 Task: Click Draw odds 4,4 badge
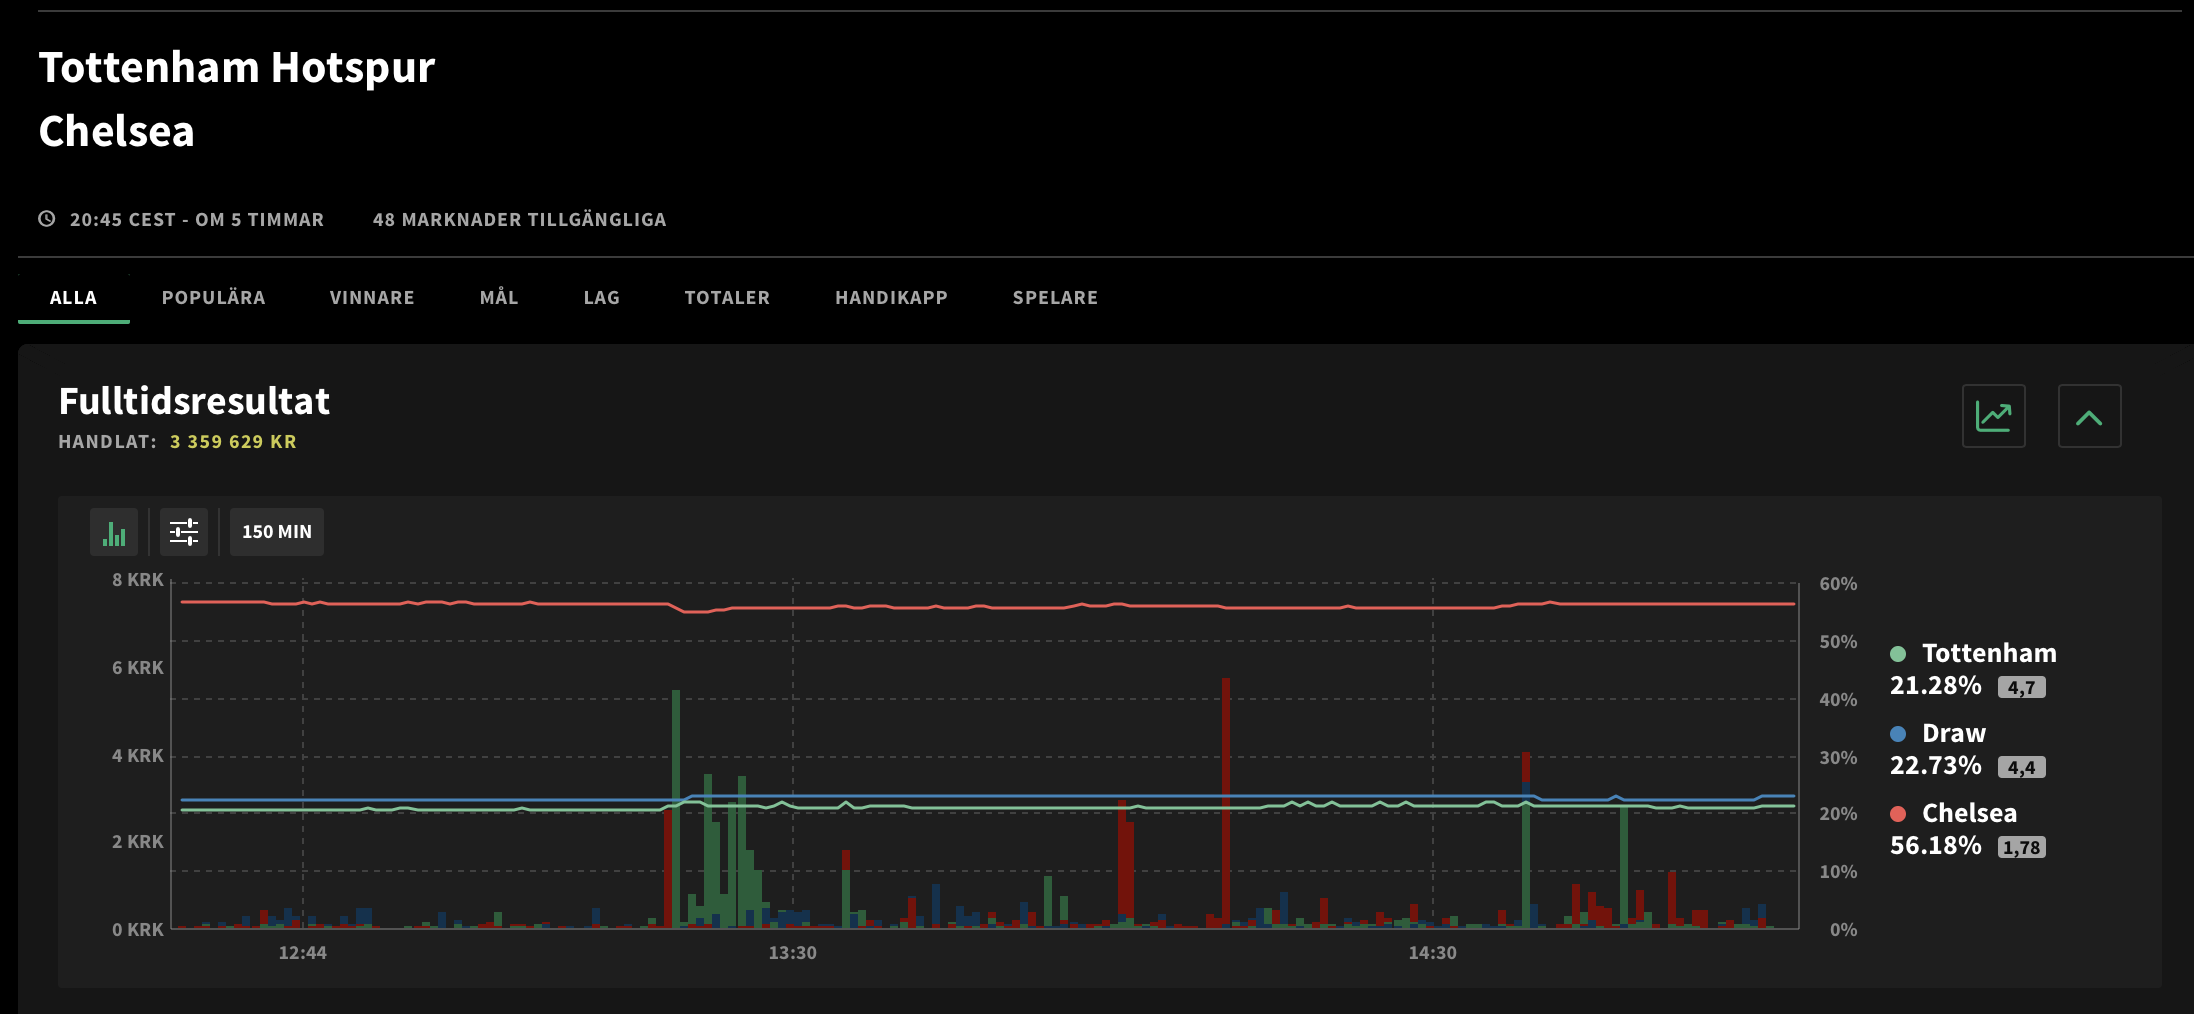pyautogui.click(x=2021, y=767)
